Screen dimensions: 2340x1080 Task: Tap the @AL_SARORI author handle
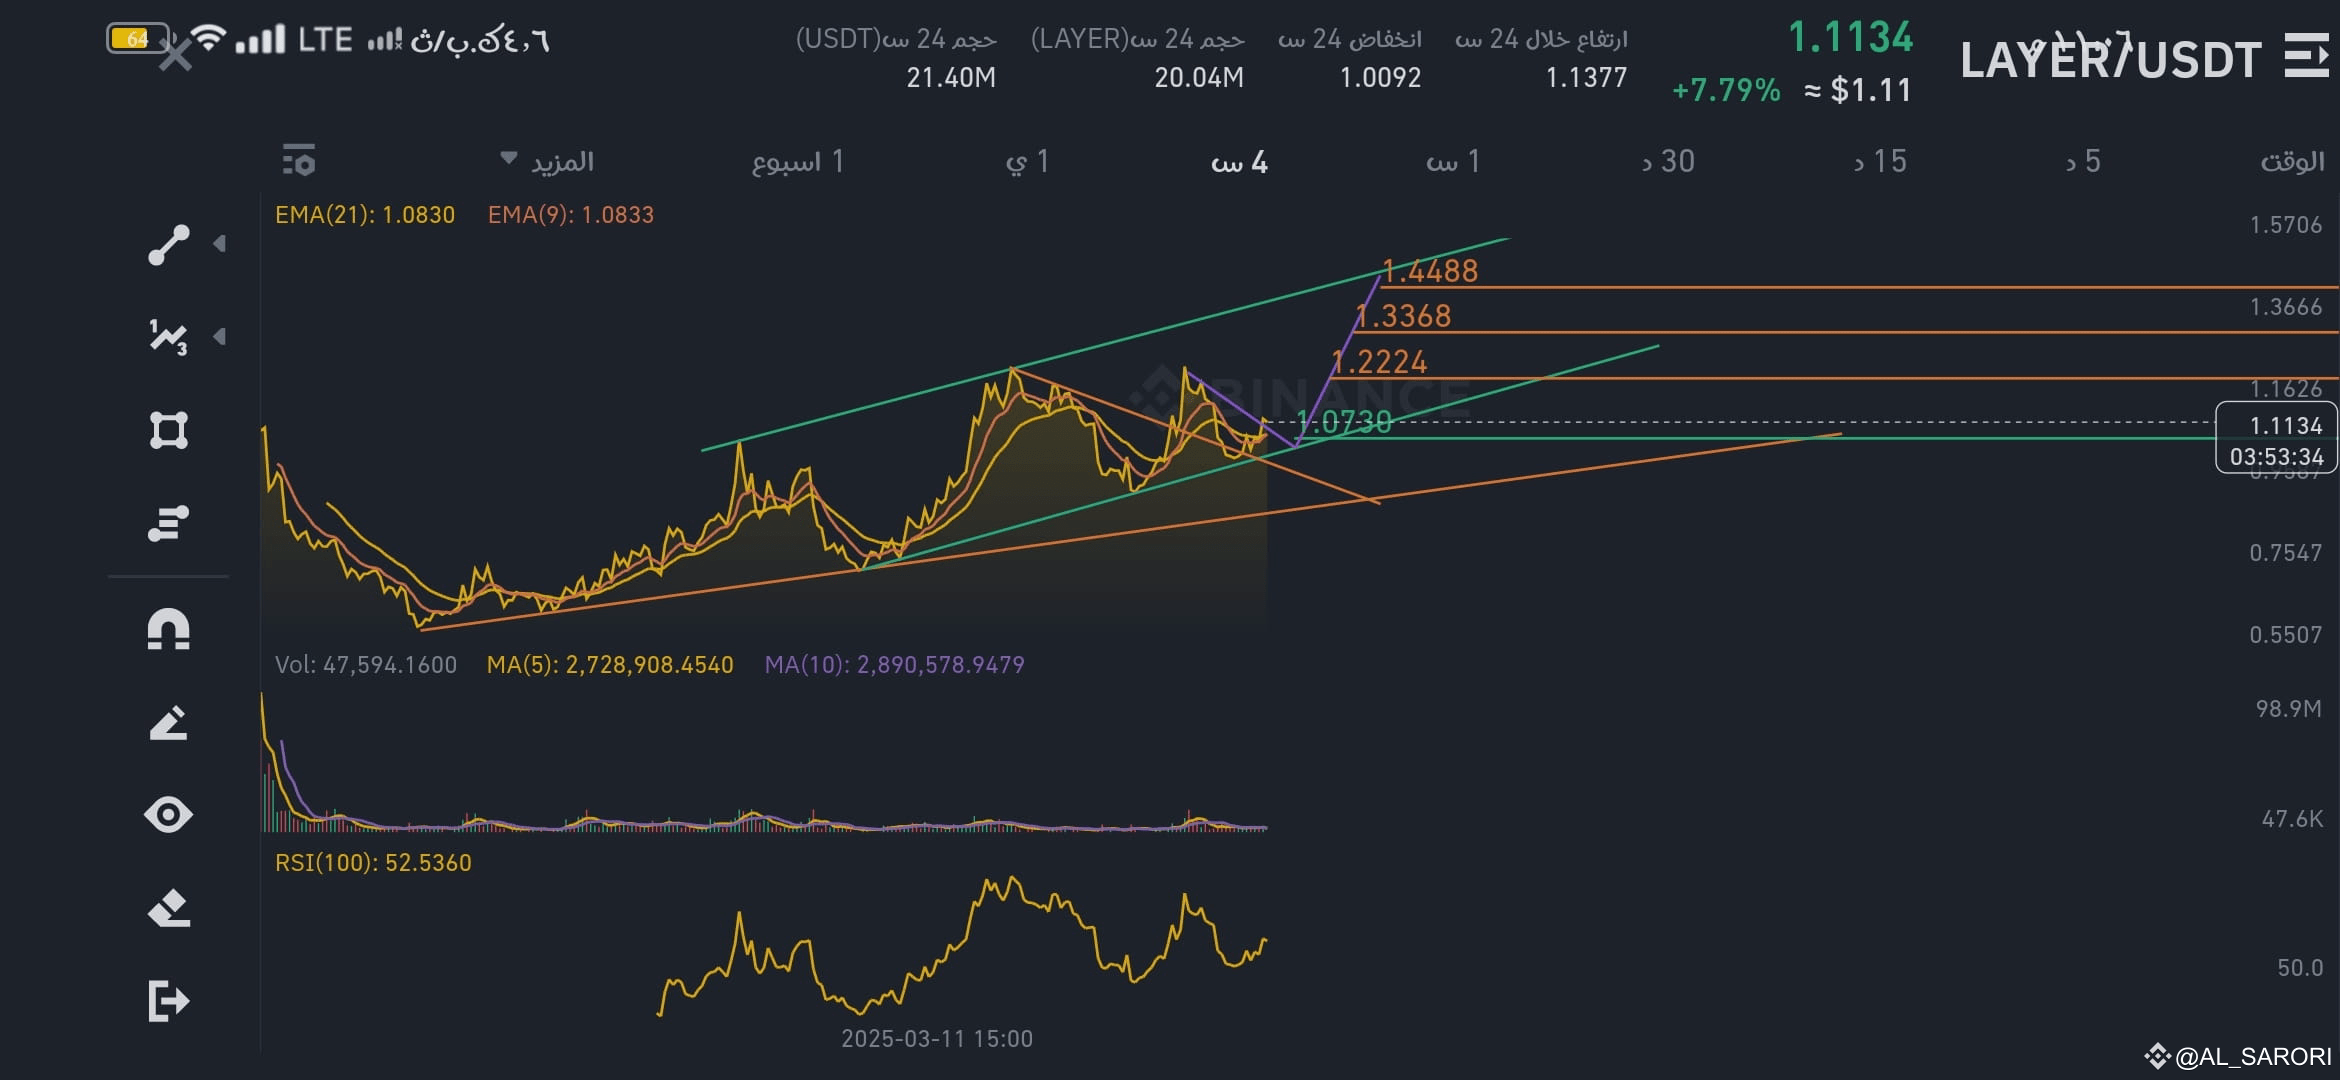pyautogui.click(x=2252, y=1057)
